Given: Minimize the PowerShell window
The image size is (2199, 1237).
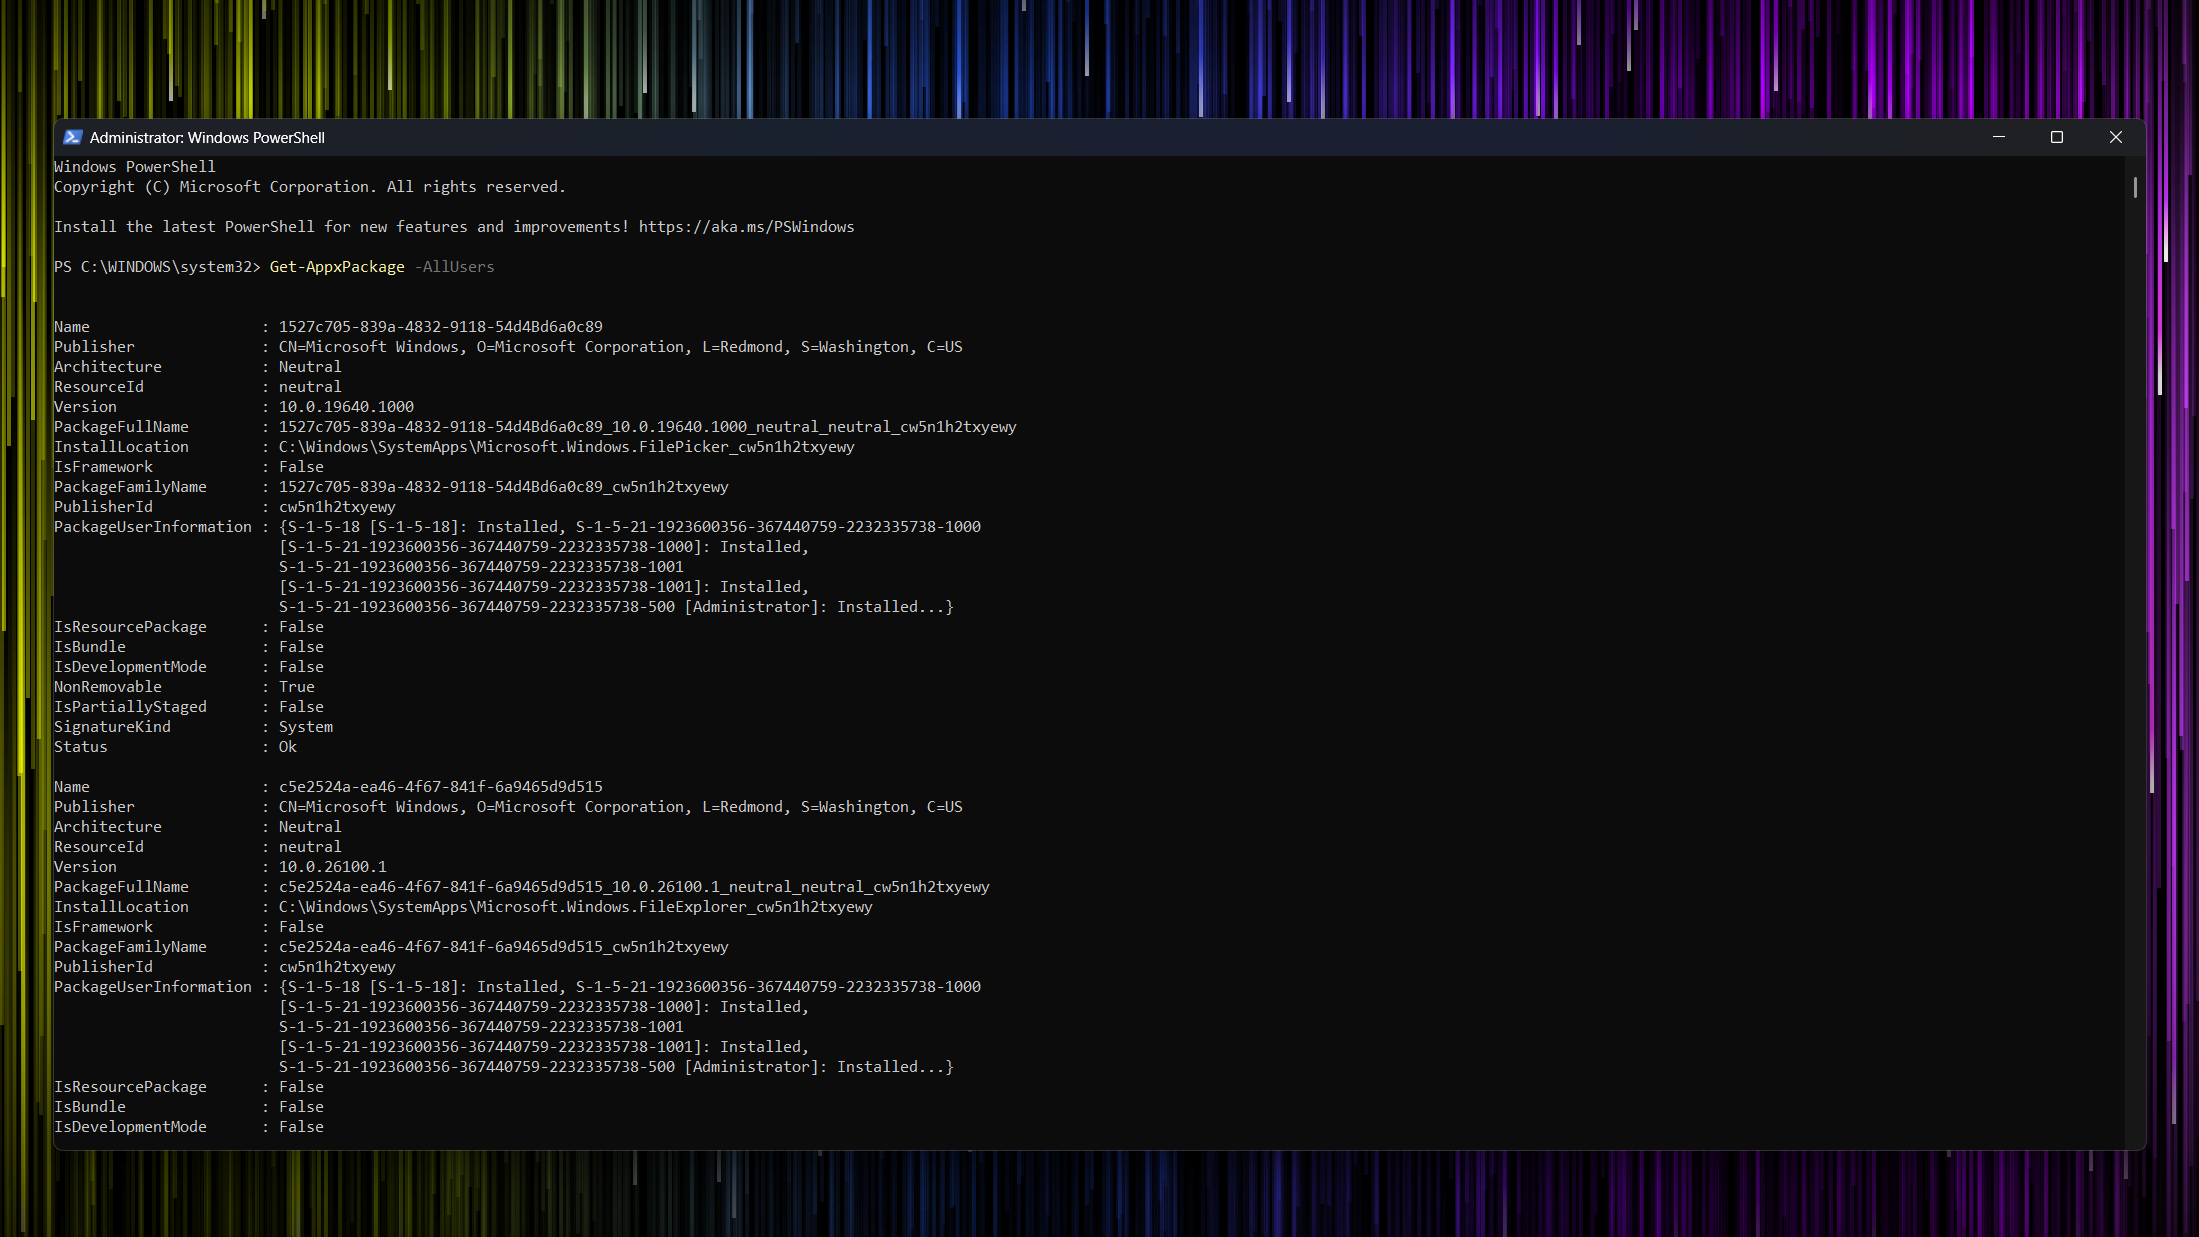Looking at the screenshot, I should coord(1998,137).
